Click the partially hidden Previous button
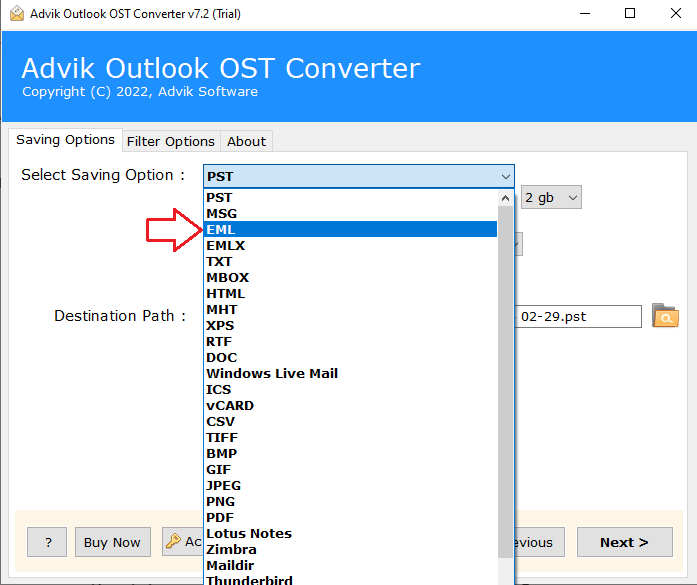 pos(539,542)
